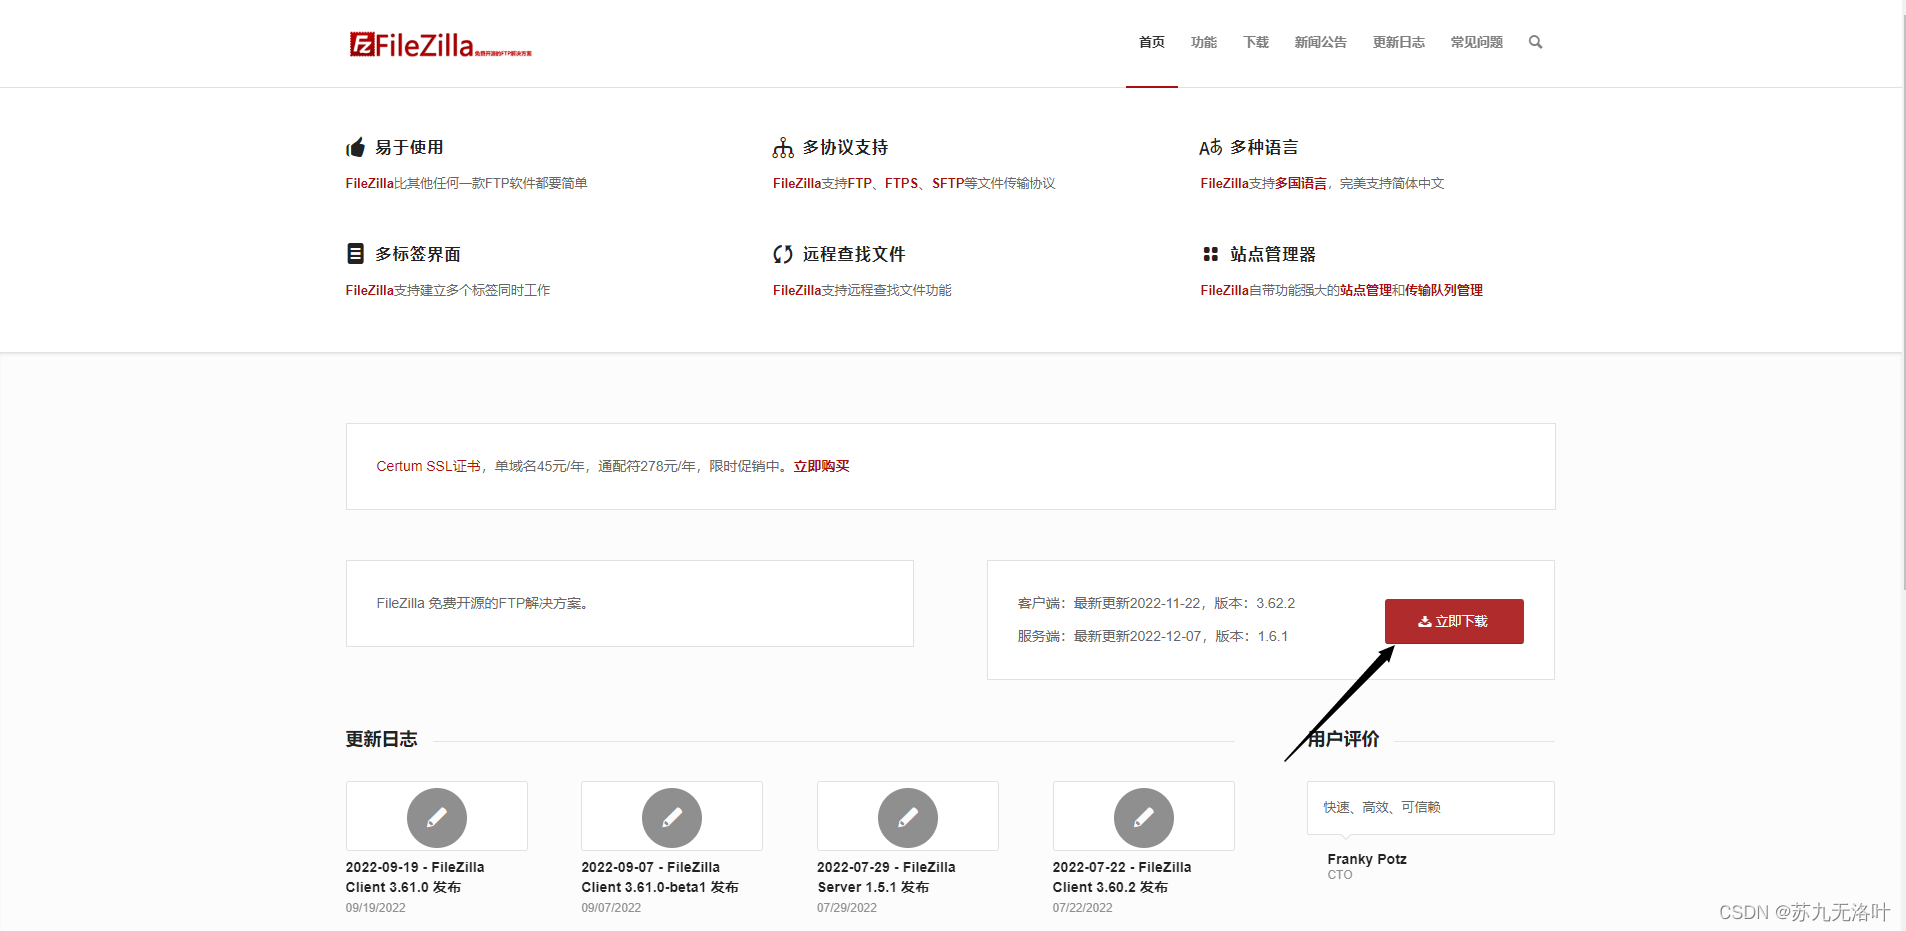1906x931 pixels.
Task: Open the 新闻公告 menu item
Action: point(1321,42)
